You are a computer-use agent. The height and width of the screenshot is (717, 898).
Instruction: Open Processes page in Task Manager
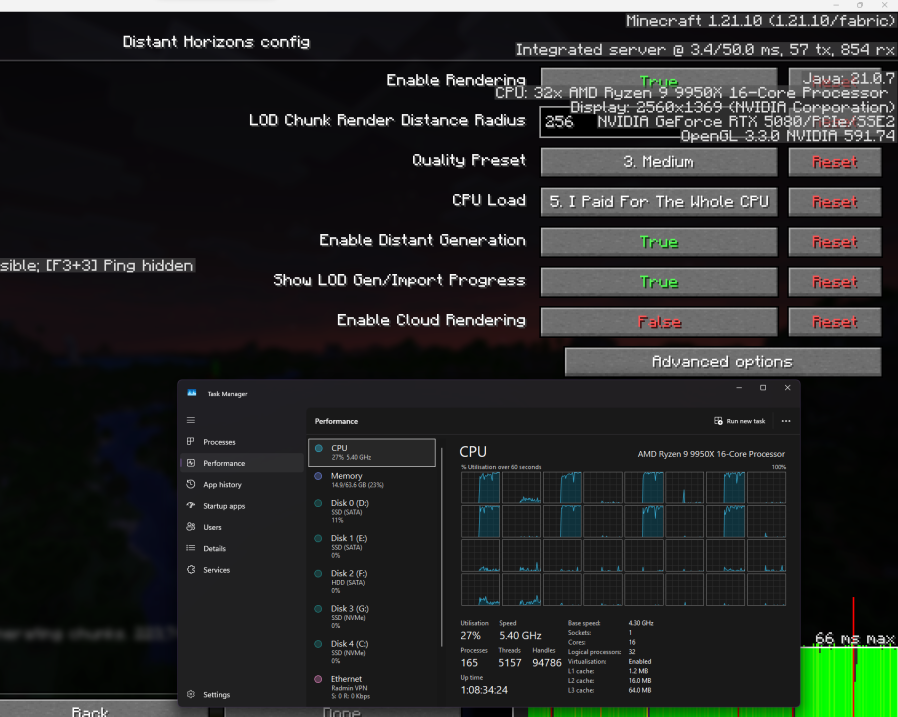click(x=242, y=442)
